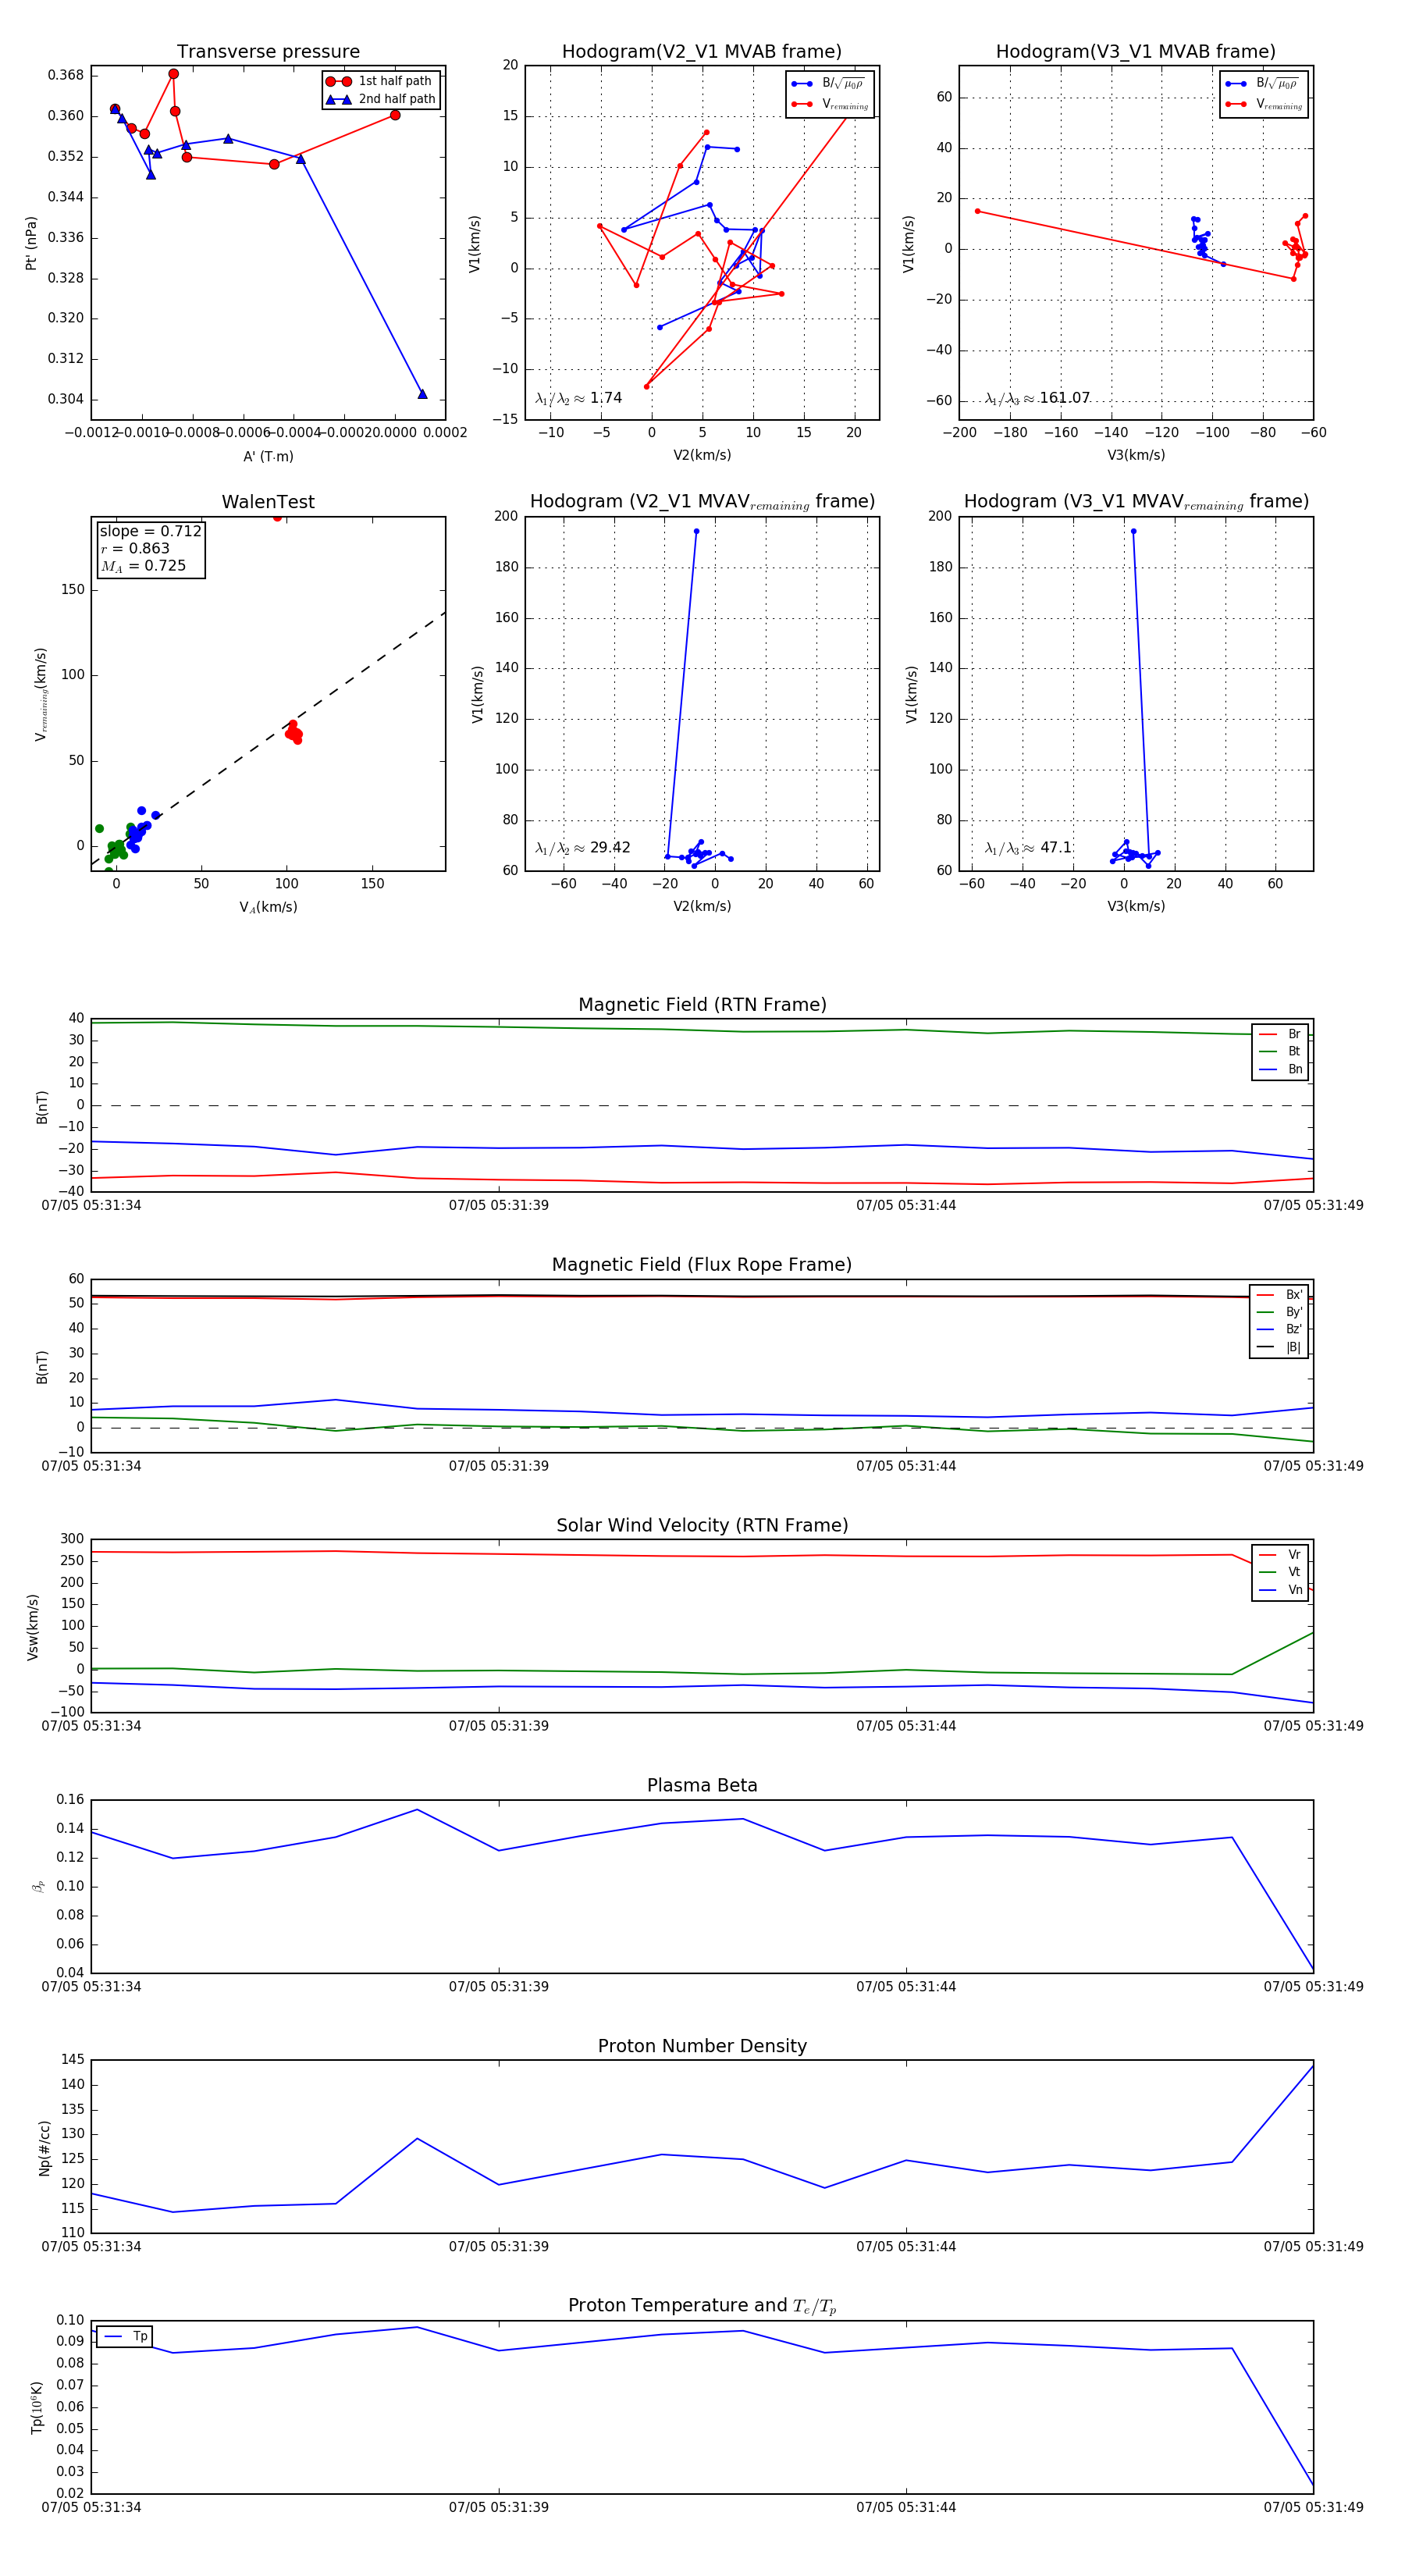Click the λ1/λ3 ≈ 161.07 annotation

click(x=1037, y=398)
